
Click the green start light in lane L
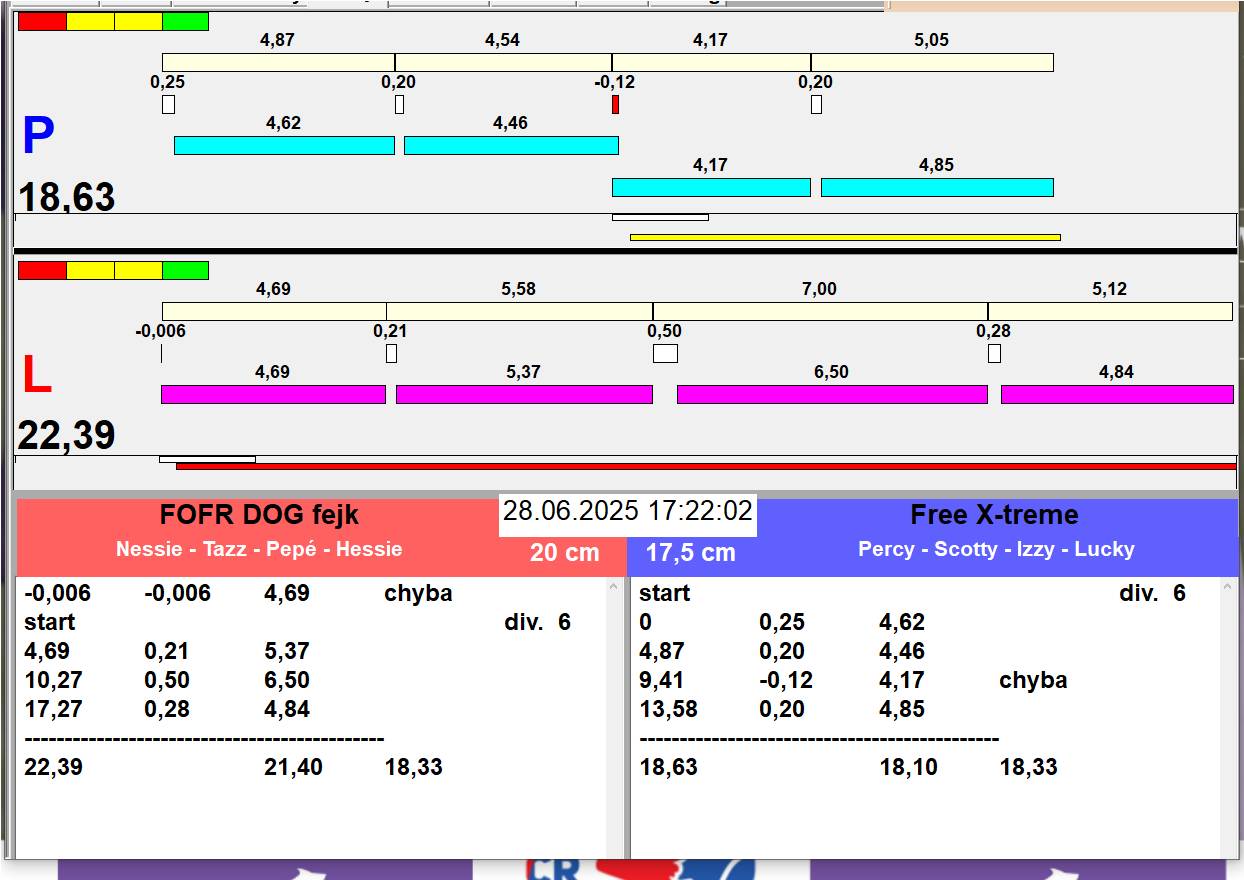185,270
